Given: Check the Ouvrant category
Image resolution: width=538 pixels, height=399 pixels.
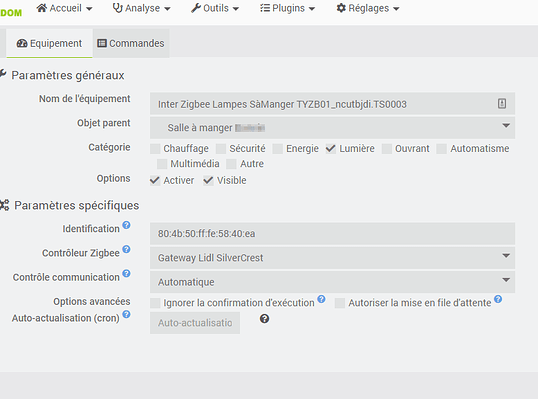Looking at the screenshot, I should coord(387,149).
